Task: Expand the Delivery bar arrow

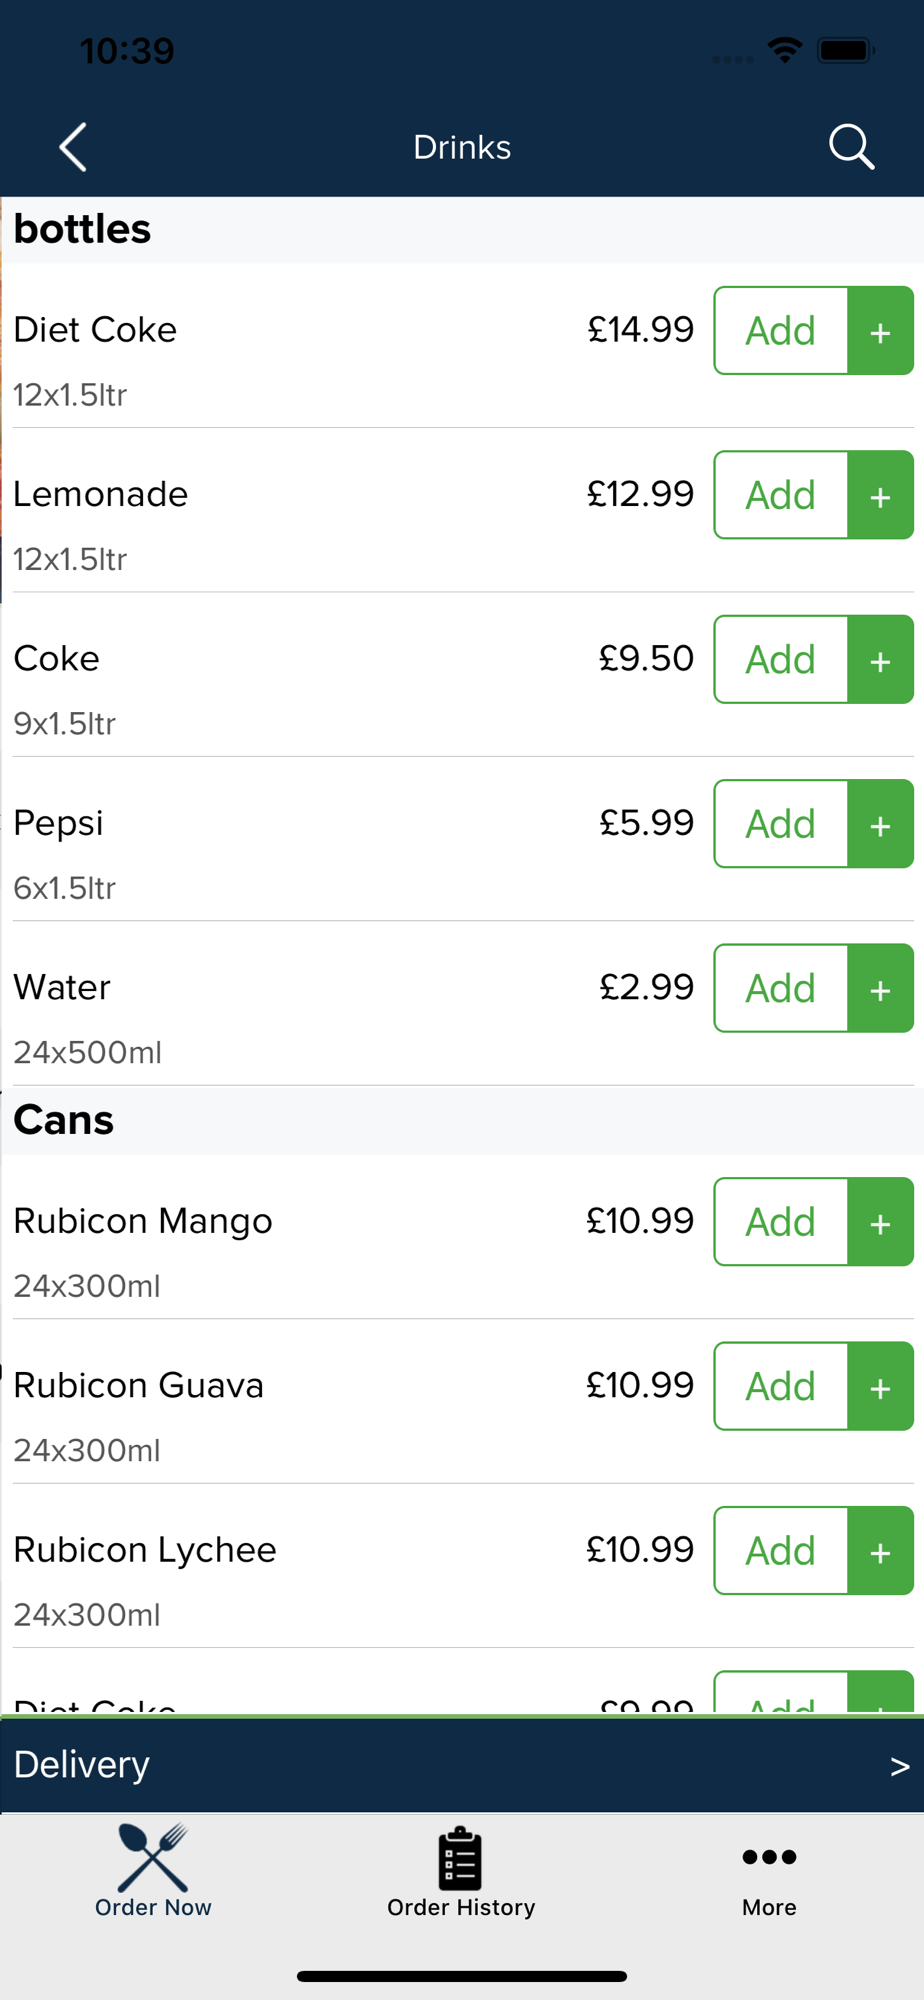Action: tap(899, 1767)
